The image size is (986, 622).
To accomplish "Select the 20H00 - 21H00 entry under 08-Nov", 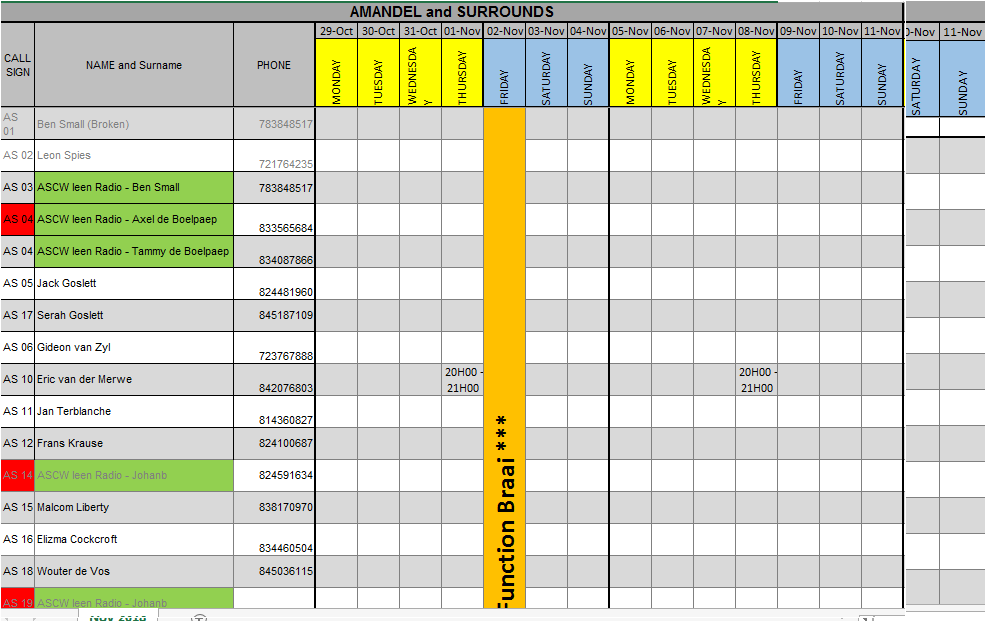I will (x=756, y=380).
